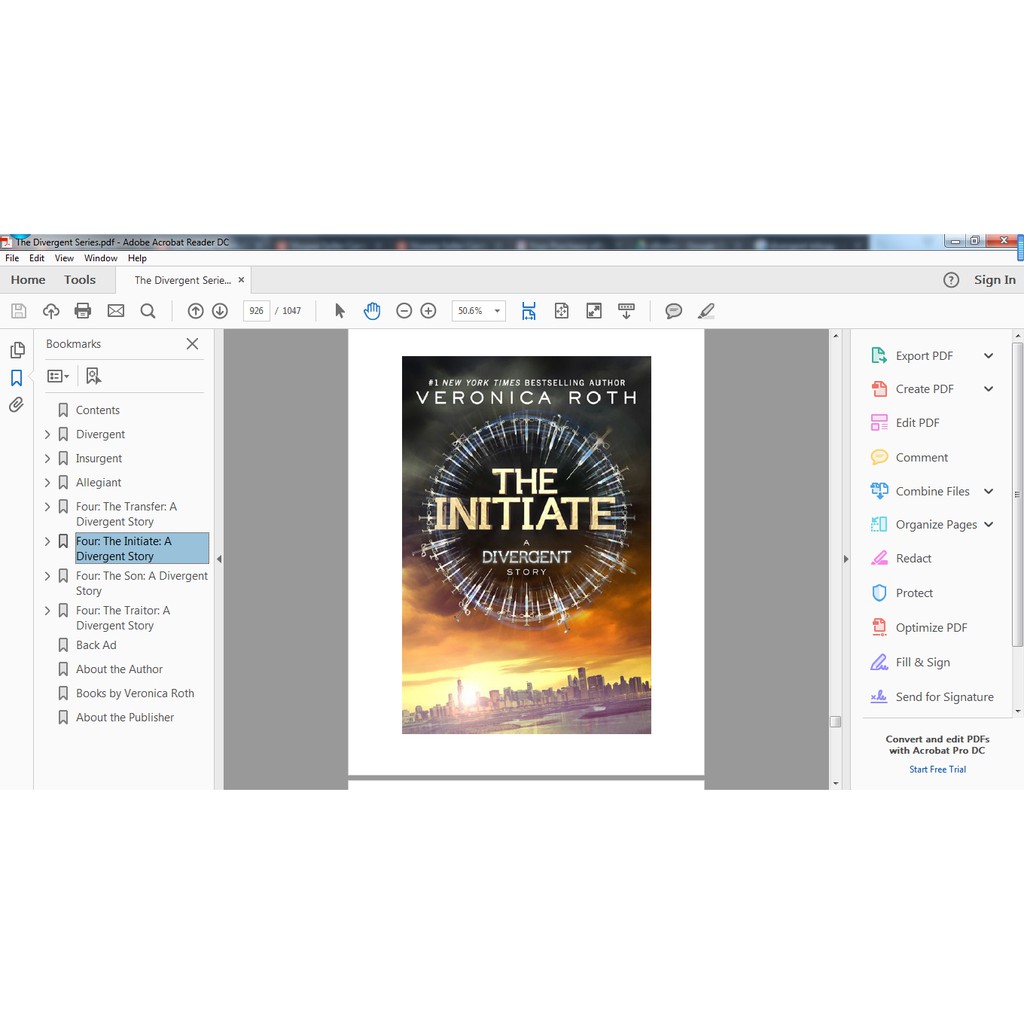This screenshot has width=1024, height=1024.
Task: Open the Edit menu
Action: pyautogui.click(x=37, y=258)
